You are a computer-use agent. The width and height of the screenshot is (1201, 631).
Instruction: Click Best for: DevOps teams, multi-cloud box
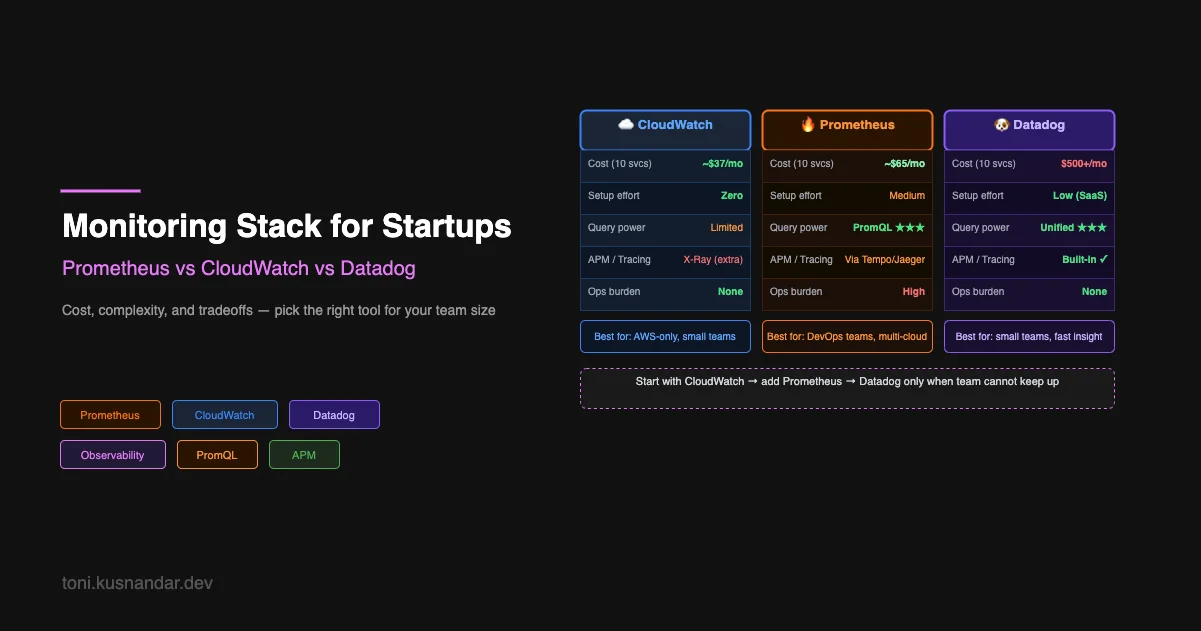pyautogui.click(x=847, y=337)
